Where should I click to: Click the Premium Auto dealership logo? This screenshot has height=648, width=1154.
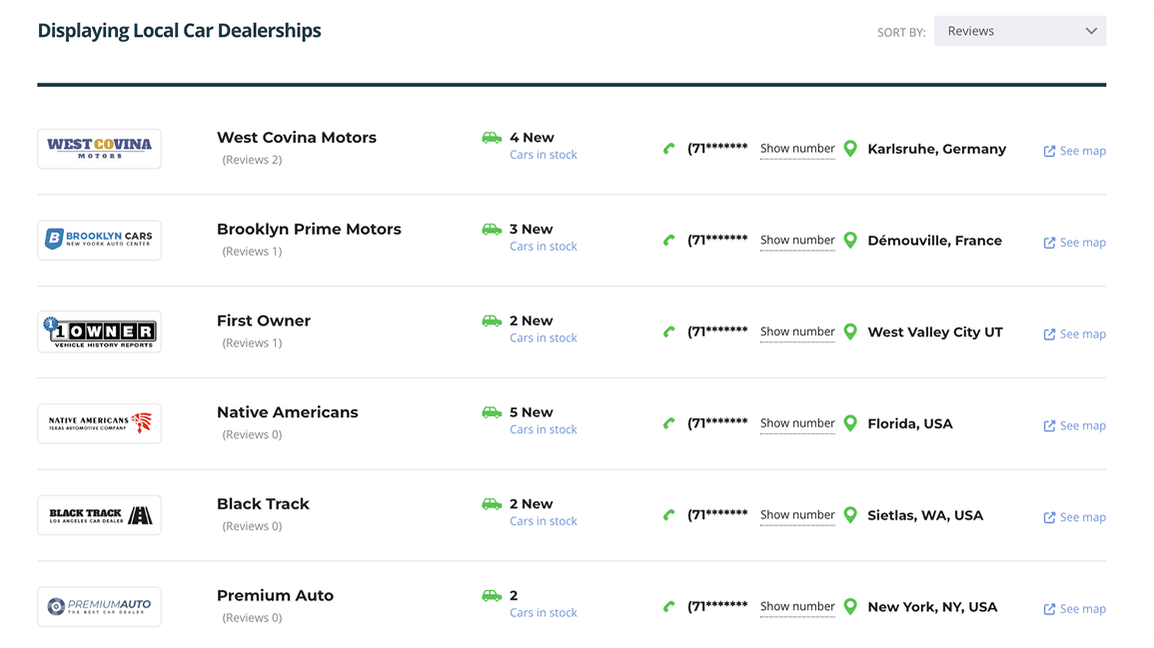click(99, 606)
